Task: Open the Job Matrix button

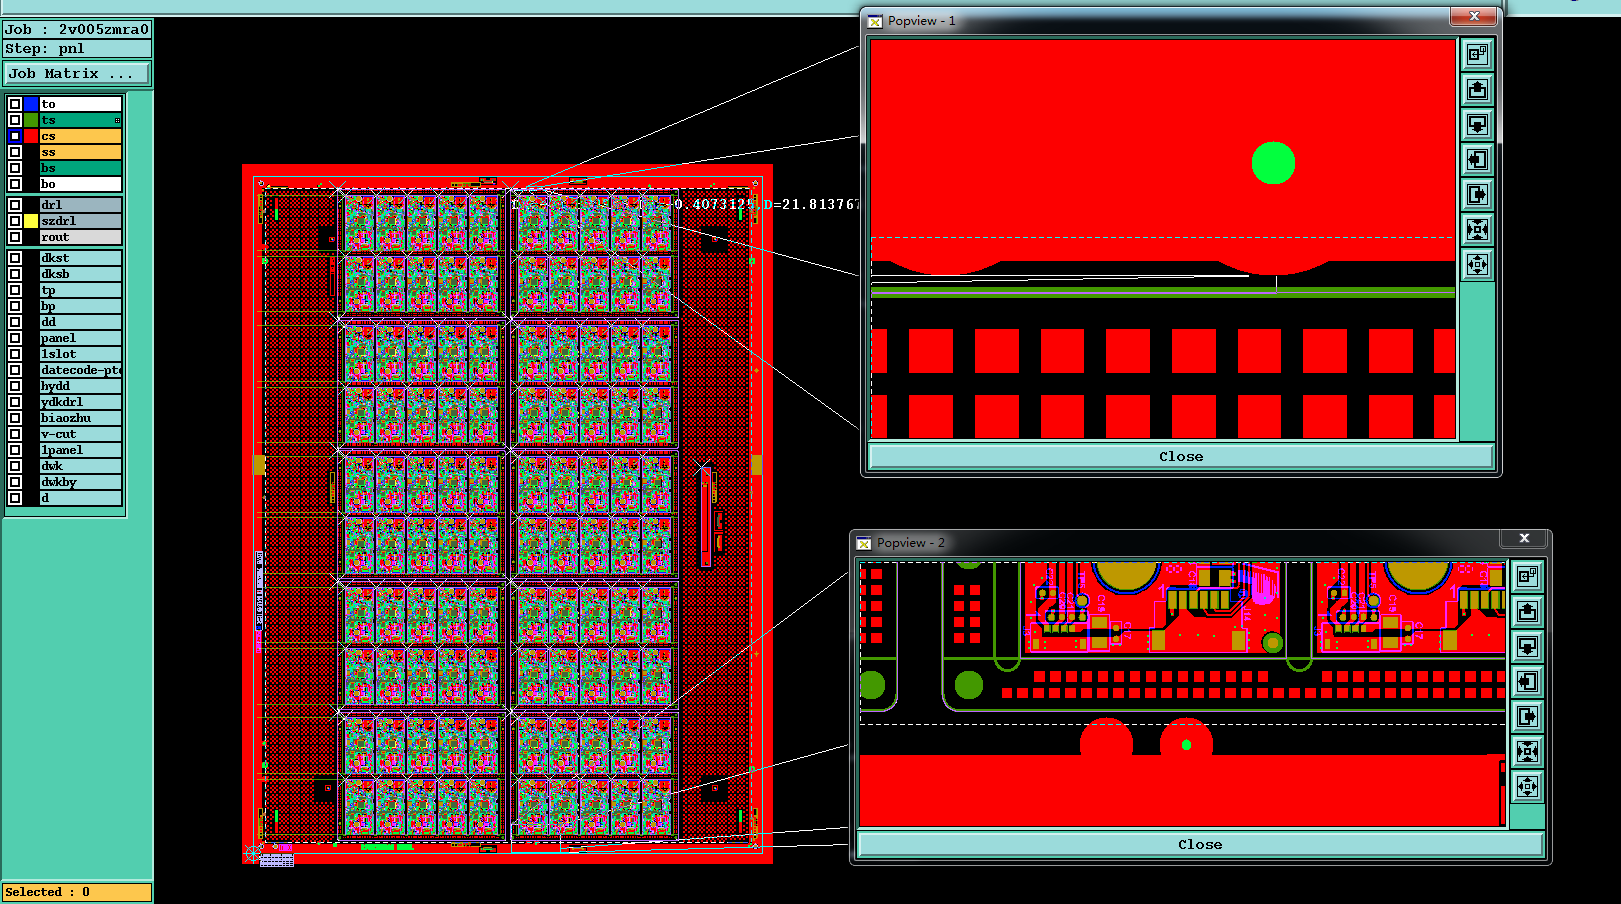Action: click(x=77, y=74)
